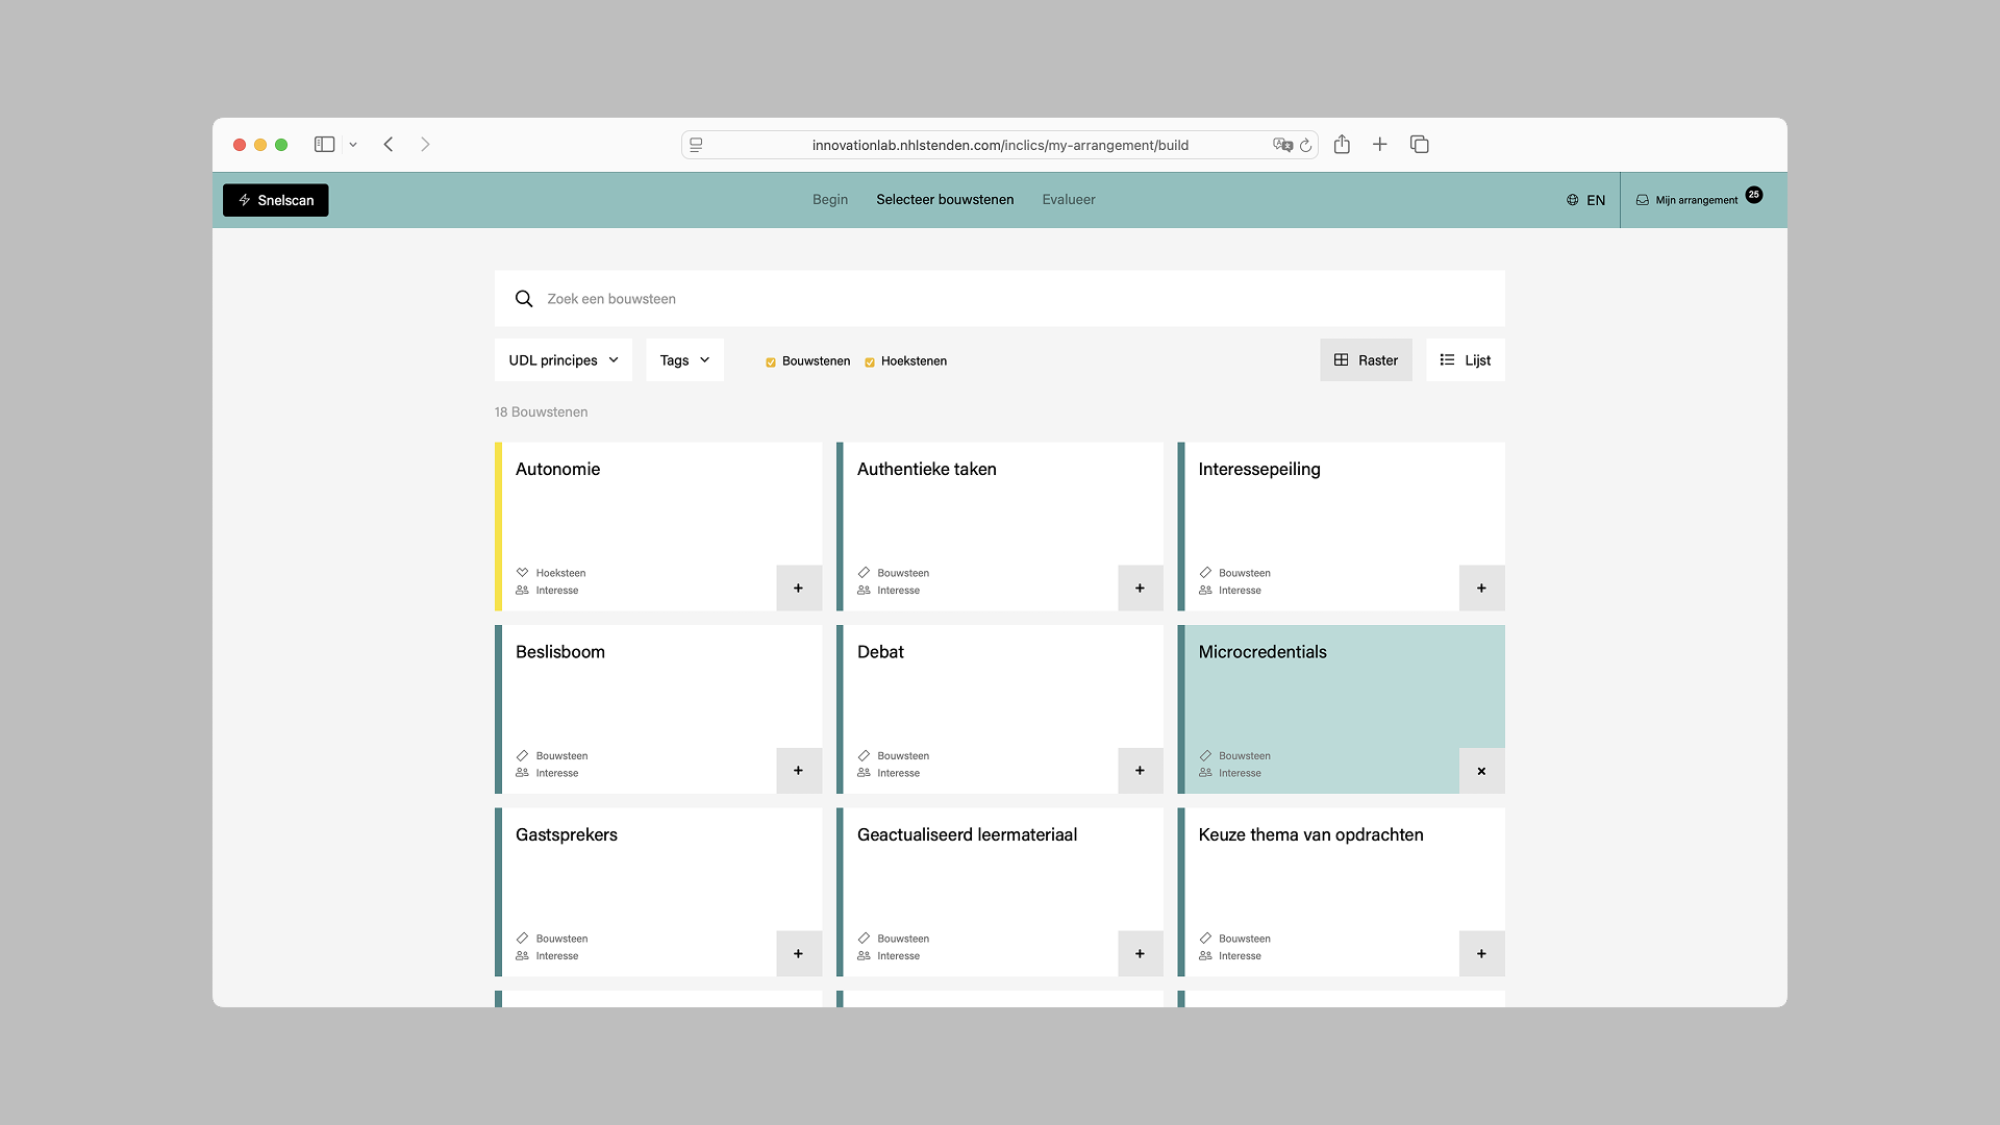This screenshot has width=2000, height=1125.
Task: Expand UDL principes dropdown
Action: coord(563,360)
